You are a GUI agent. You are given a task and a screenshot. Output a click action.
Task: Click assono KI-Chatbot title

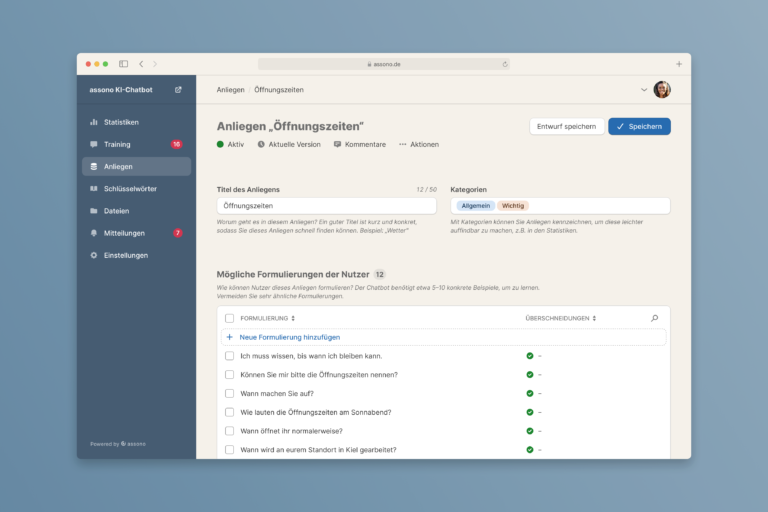click(x=121, y=90)
